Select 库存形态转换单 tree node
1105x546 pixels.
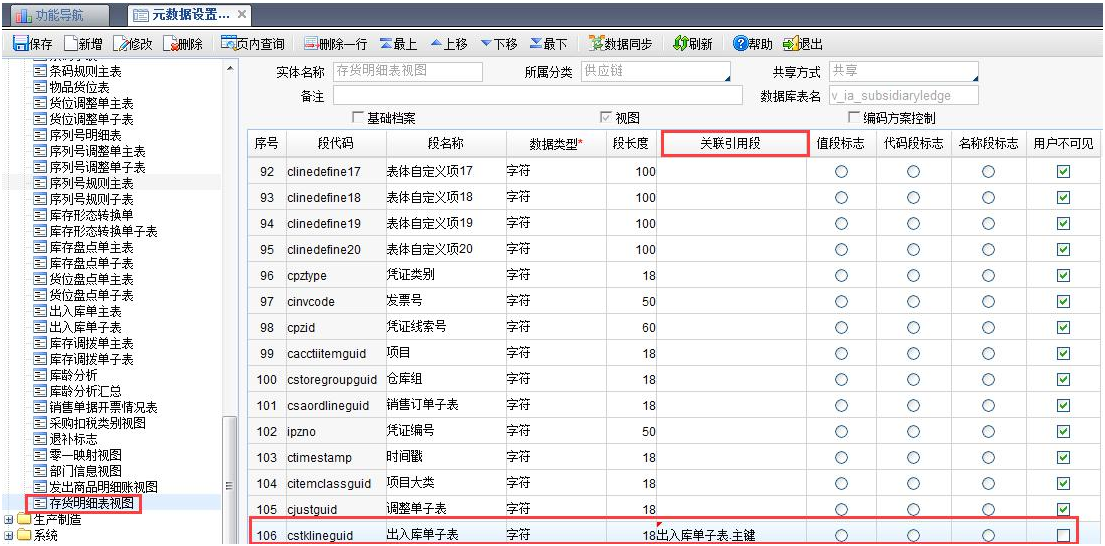tap(91, 214)
